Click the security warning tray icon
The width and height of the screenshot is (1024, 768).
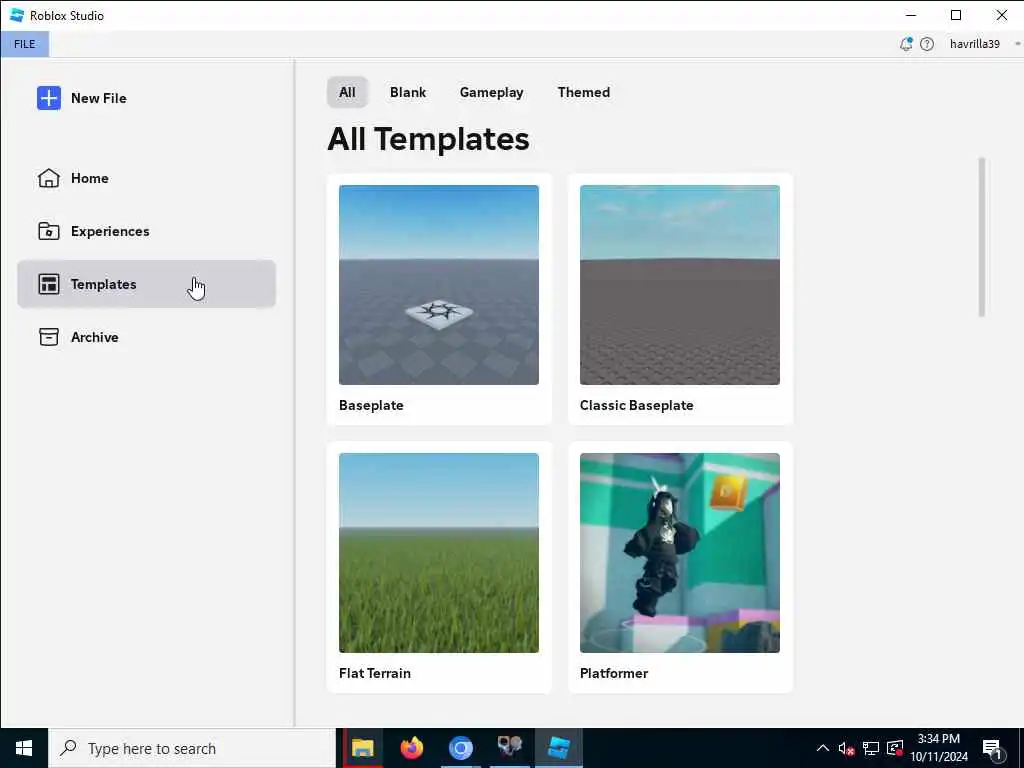895,748
